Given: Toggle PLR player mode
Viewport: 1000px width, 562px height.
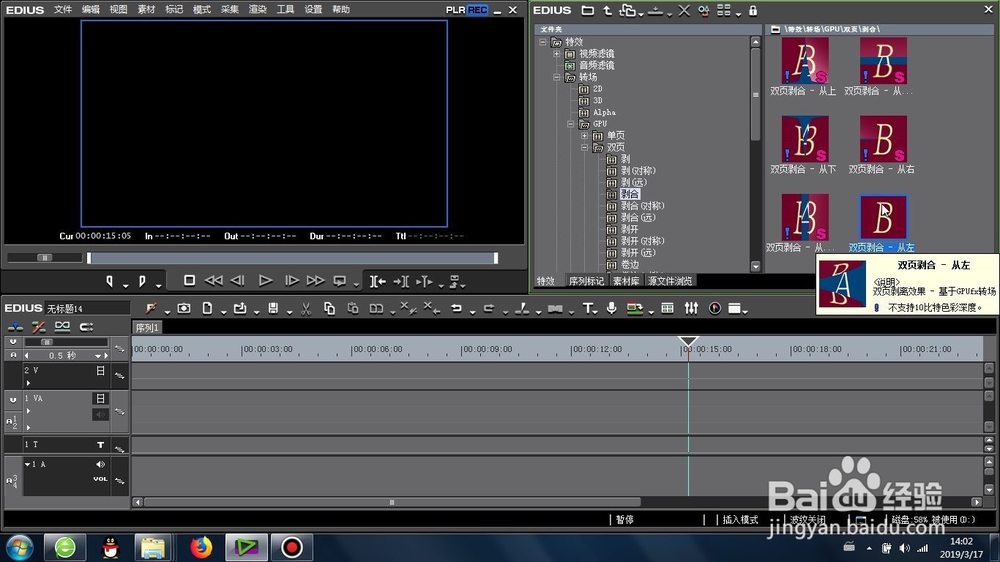Looking at the screenshot, I should (x=455, y=10).
